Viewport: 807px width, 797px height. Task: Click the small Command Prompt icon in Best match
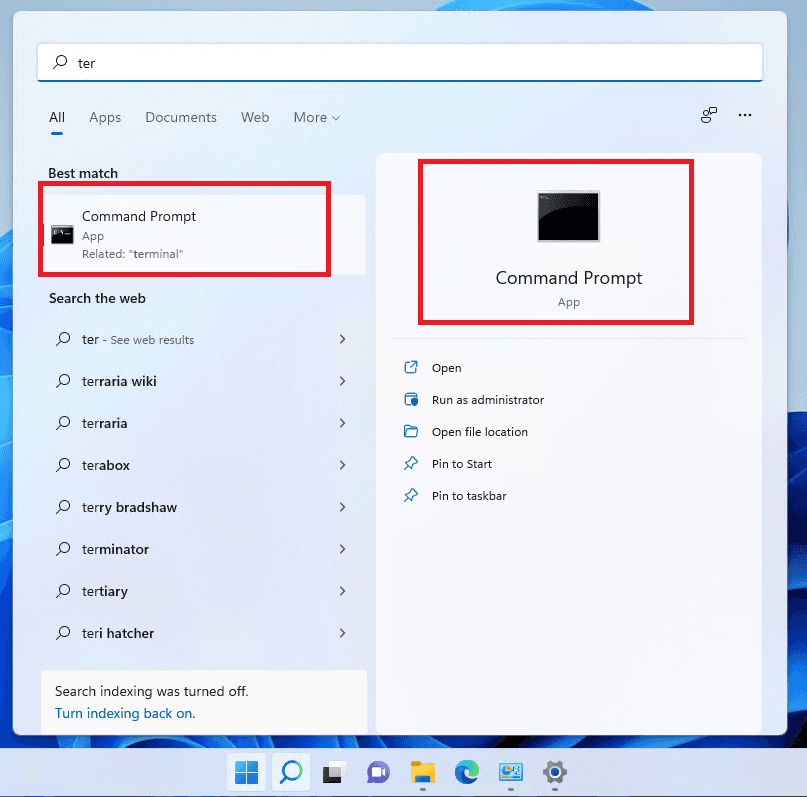[62, 235]
